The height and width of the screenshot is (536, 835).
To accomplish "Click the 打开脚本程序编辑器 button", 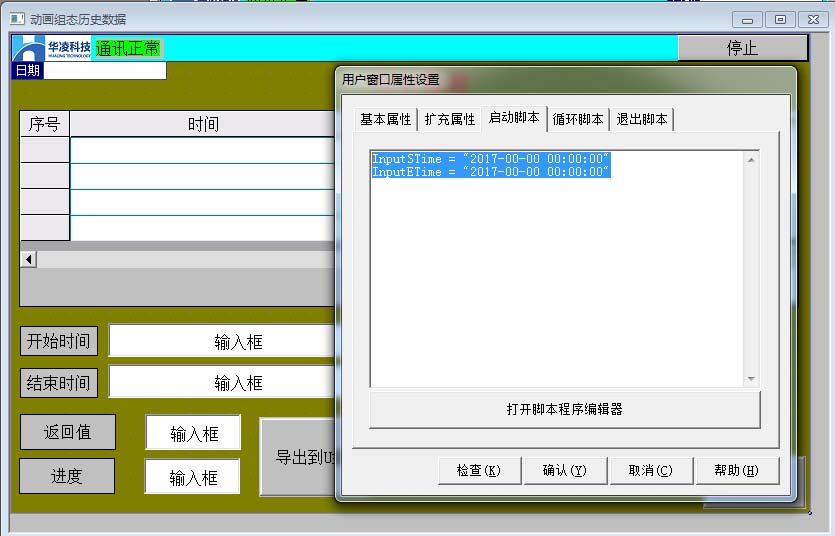I will (x=565, y=409).
